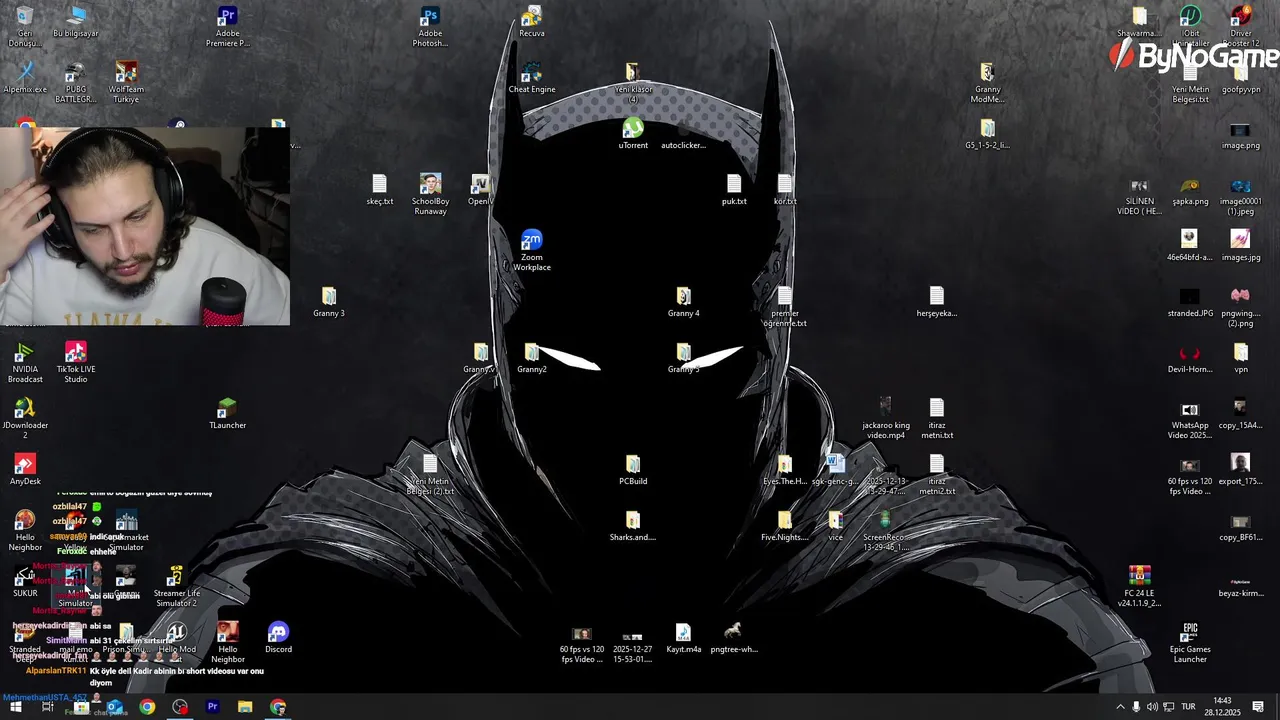Open AnyDesk desktop shortcut
Viewport: 1280px width, 720px height.
point(25,470)
